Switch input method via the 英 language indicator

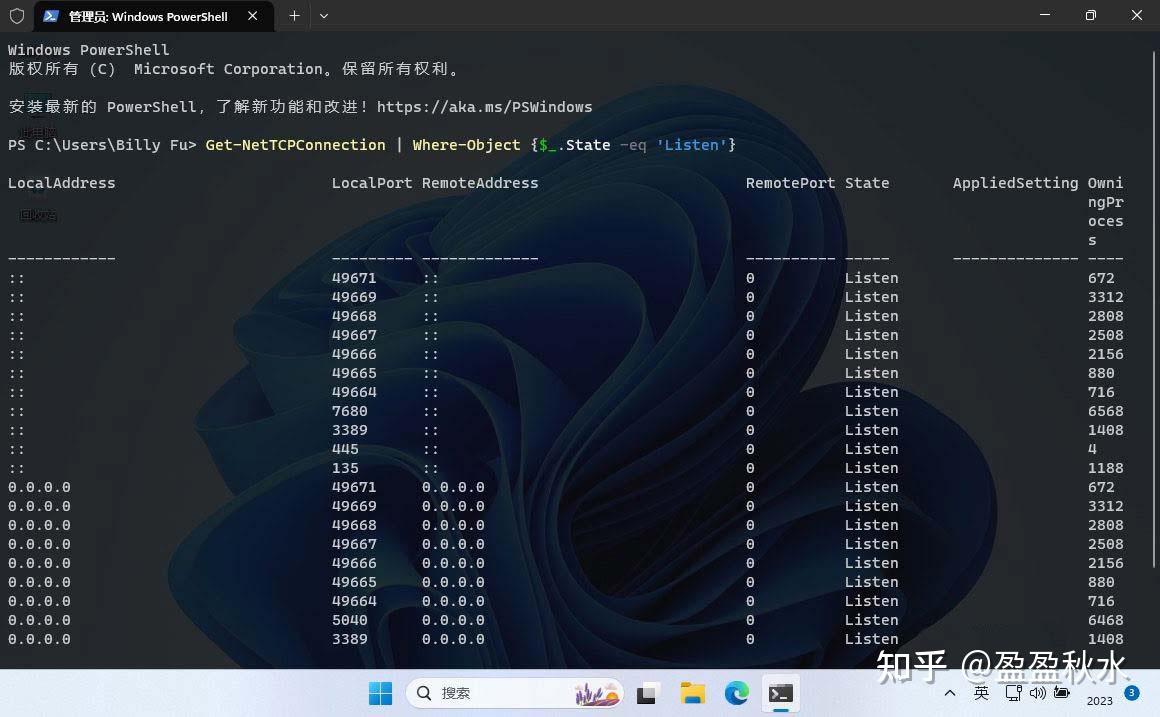tap(982, 693)
